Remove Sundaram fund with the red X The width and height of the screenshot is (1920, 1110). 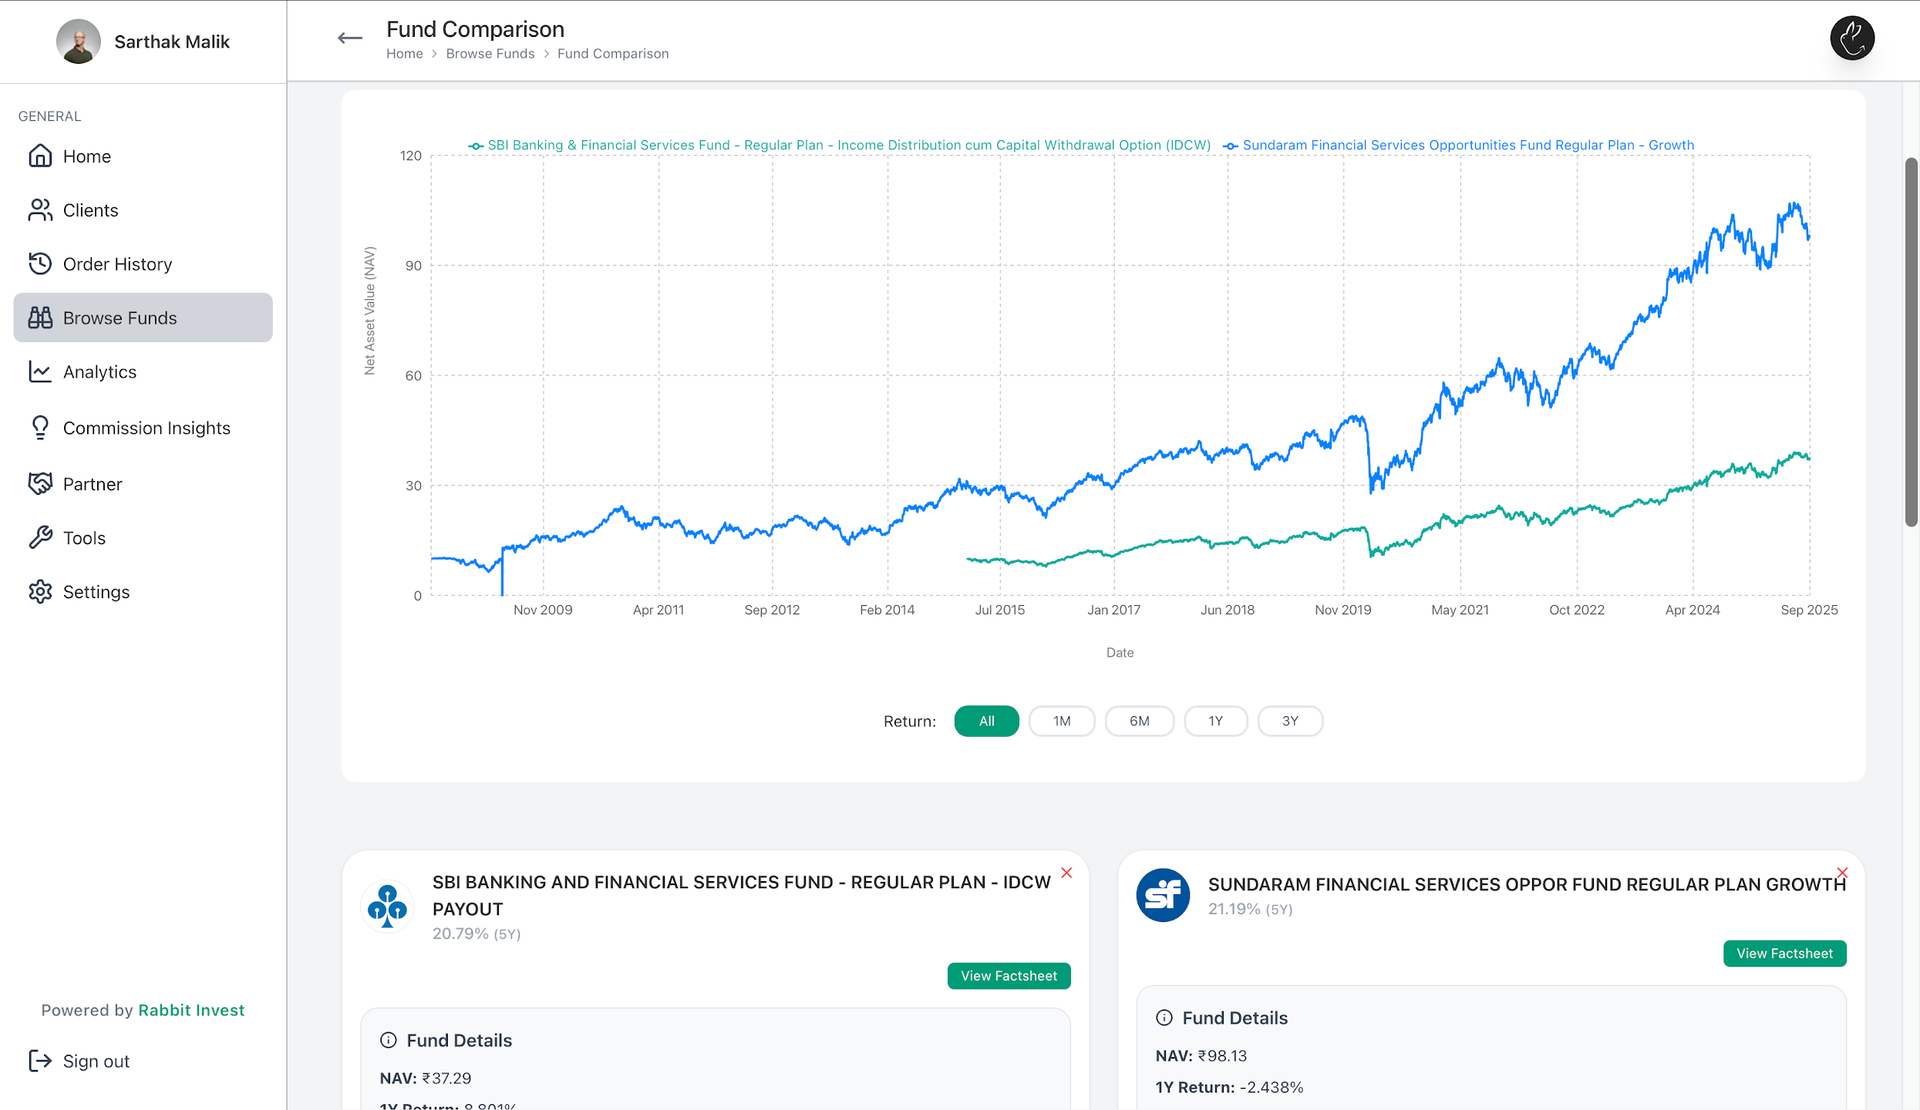(x=1841, y=871)
